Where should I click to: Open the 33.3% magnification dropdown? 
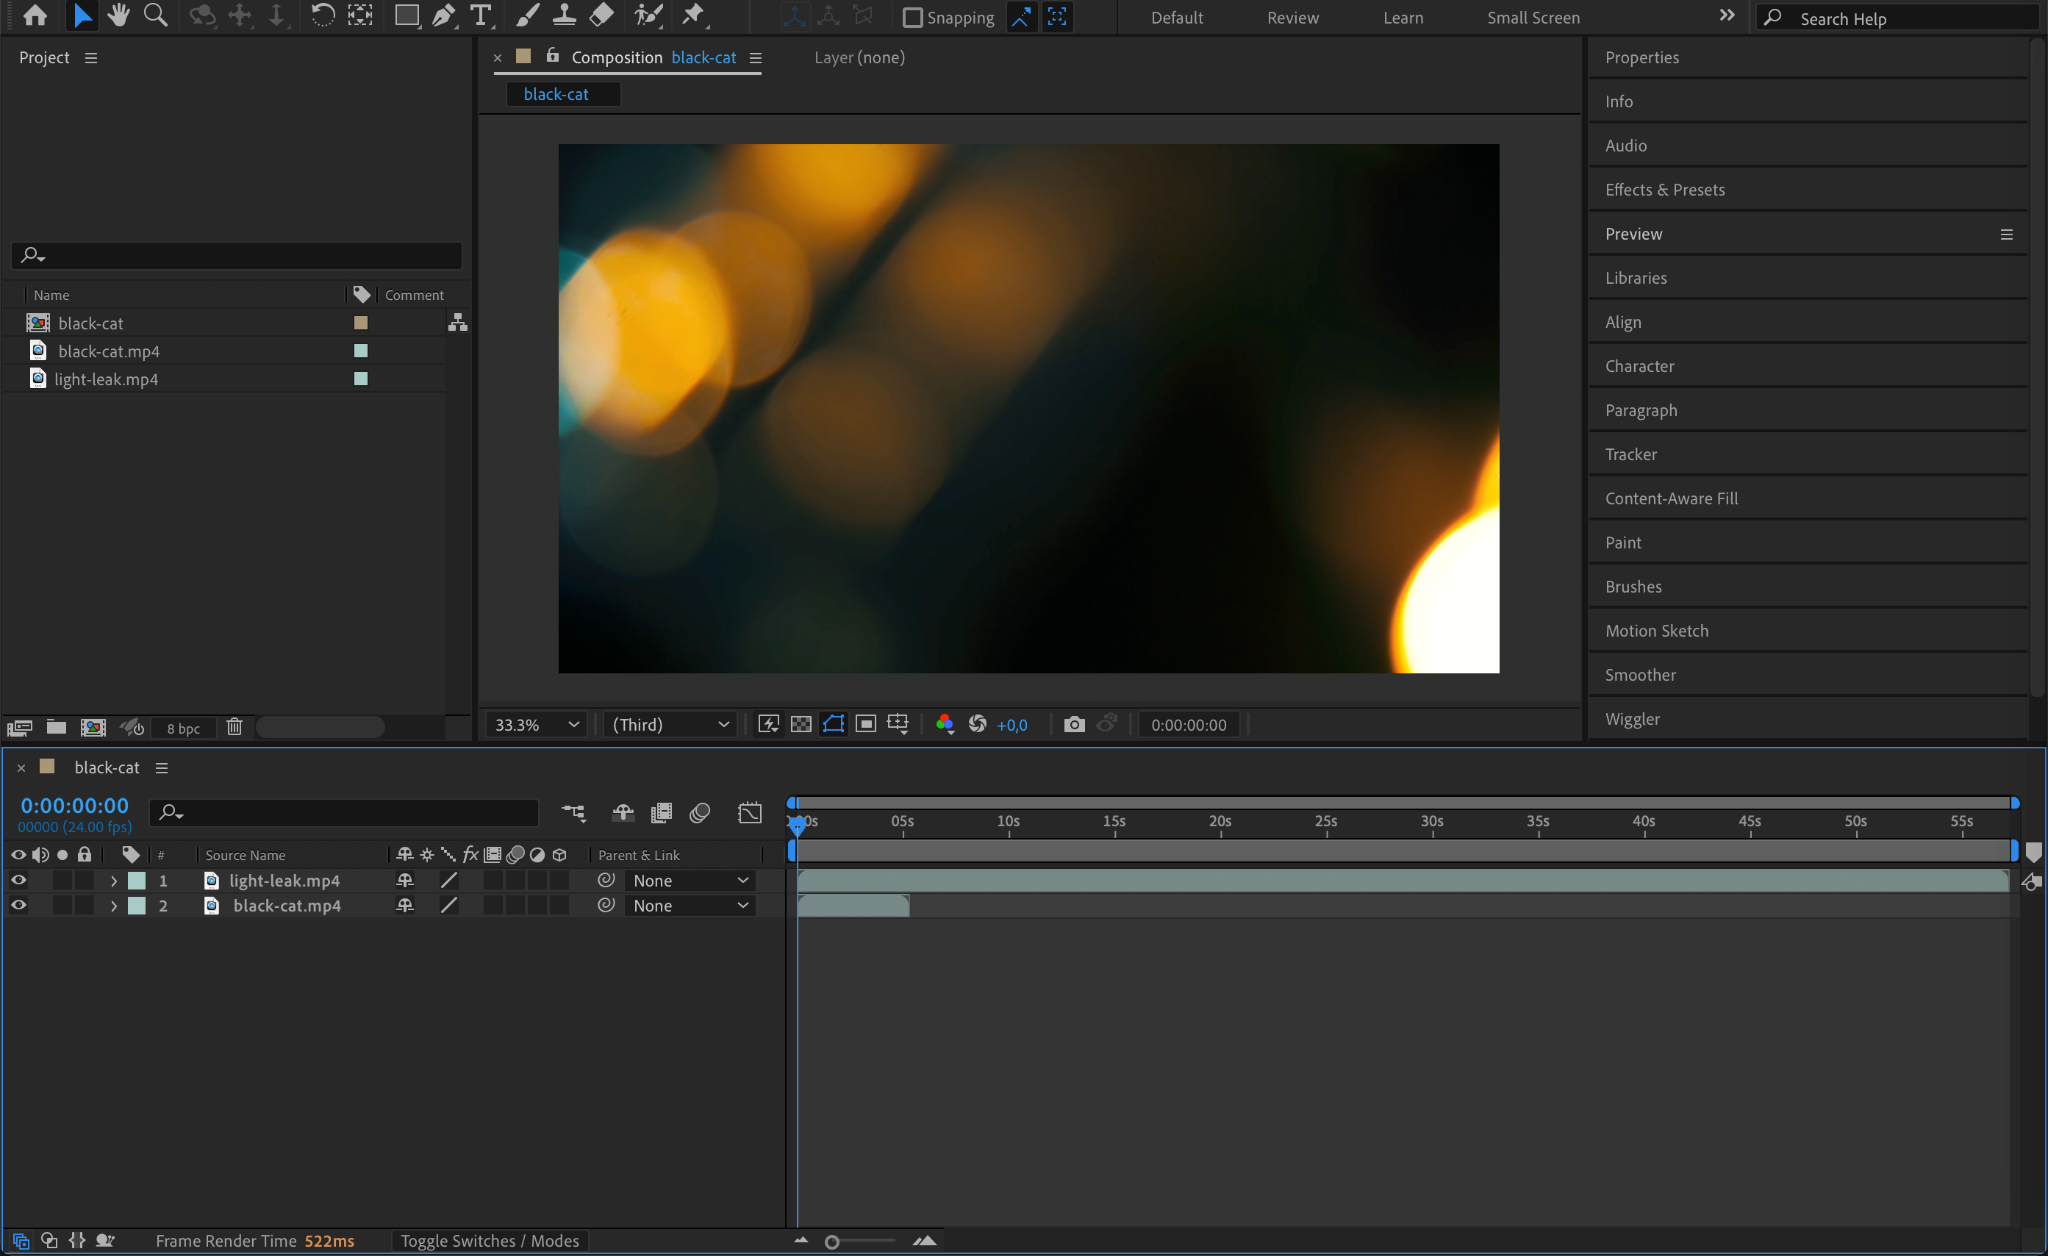(x=537, y=724)
